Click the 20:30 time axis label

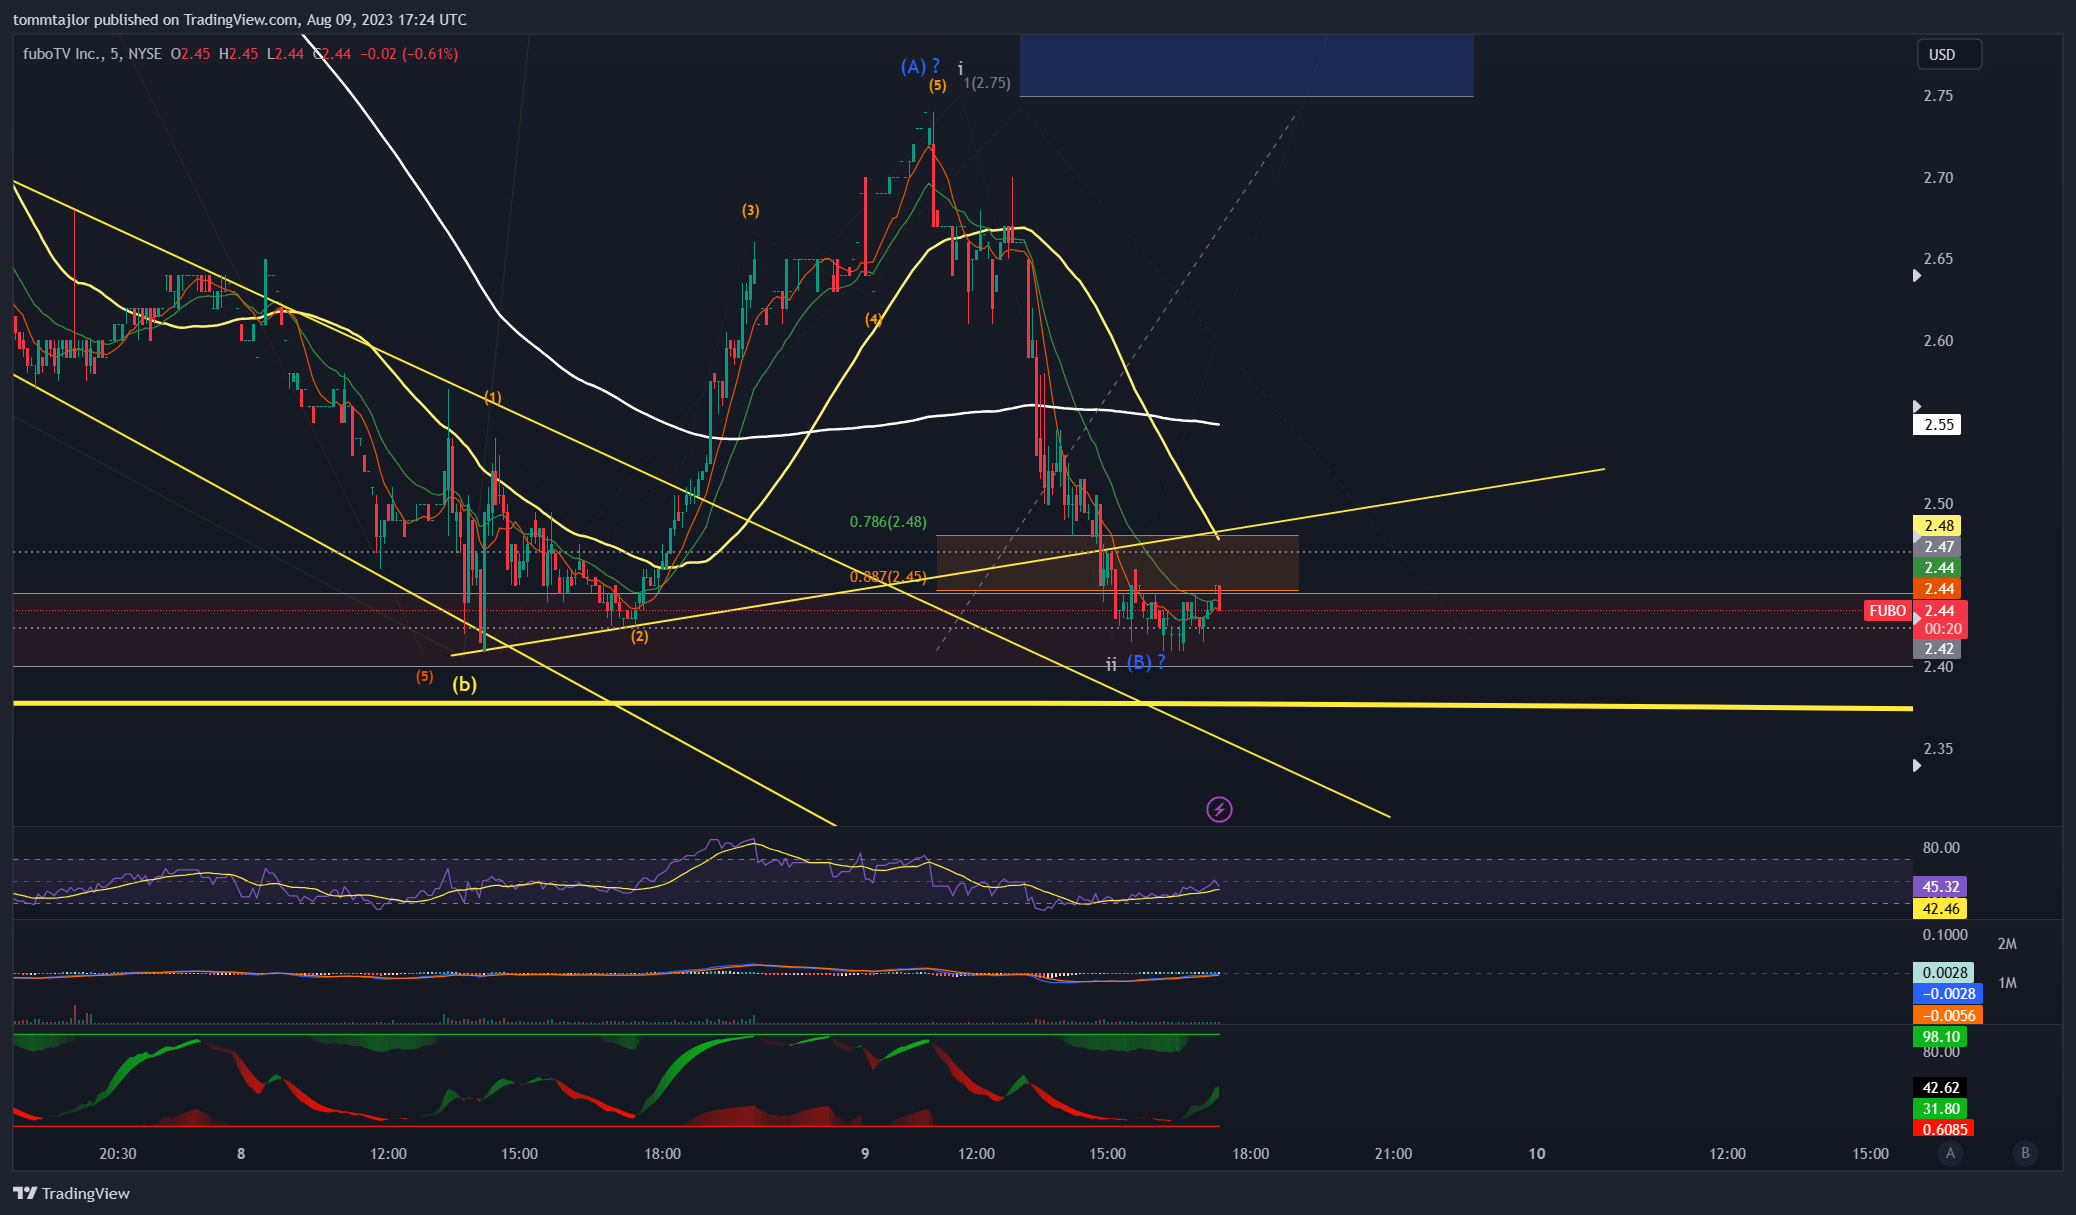coord(118,1154)
